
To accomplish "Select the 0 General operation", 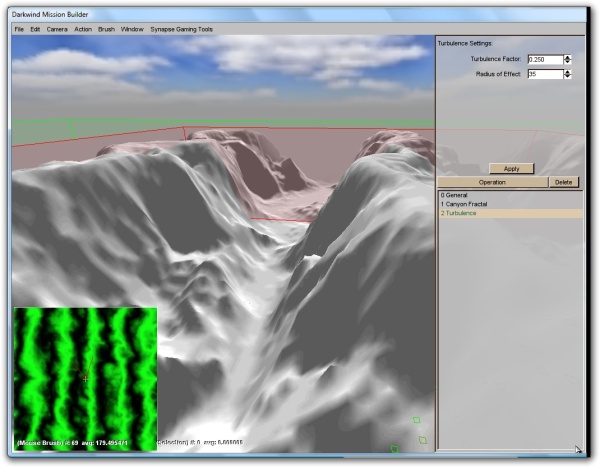I will [x=458, y=194].
